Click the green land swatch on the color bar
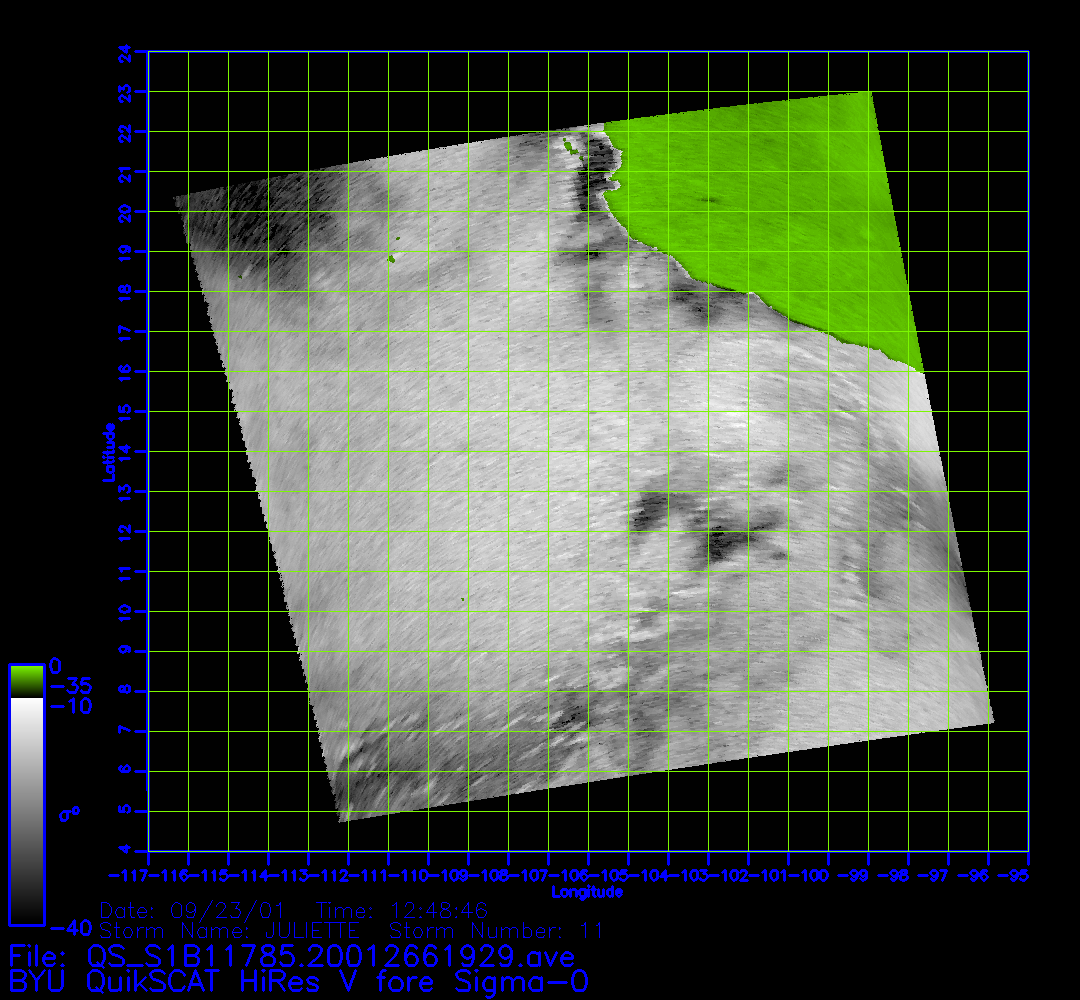 26,681
